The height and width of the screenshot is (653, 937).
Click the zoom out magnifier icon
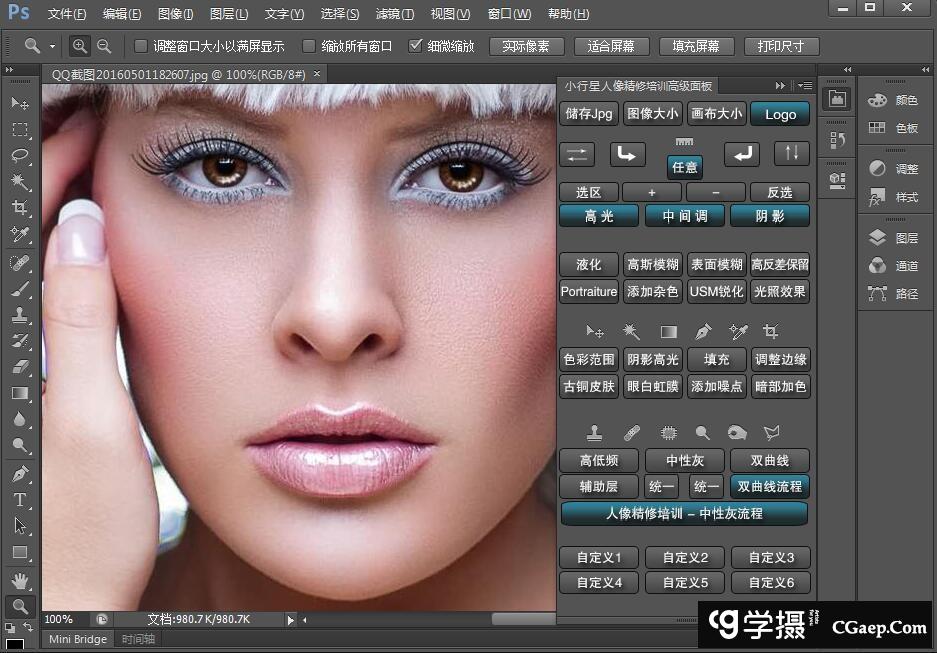coord(103,46)
